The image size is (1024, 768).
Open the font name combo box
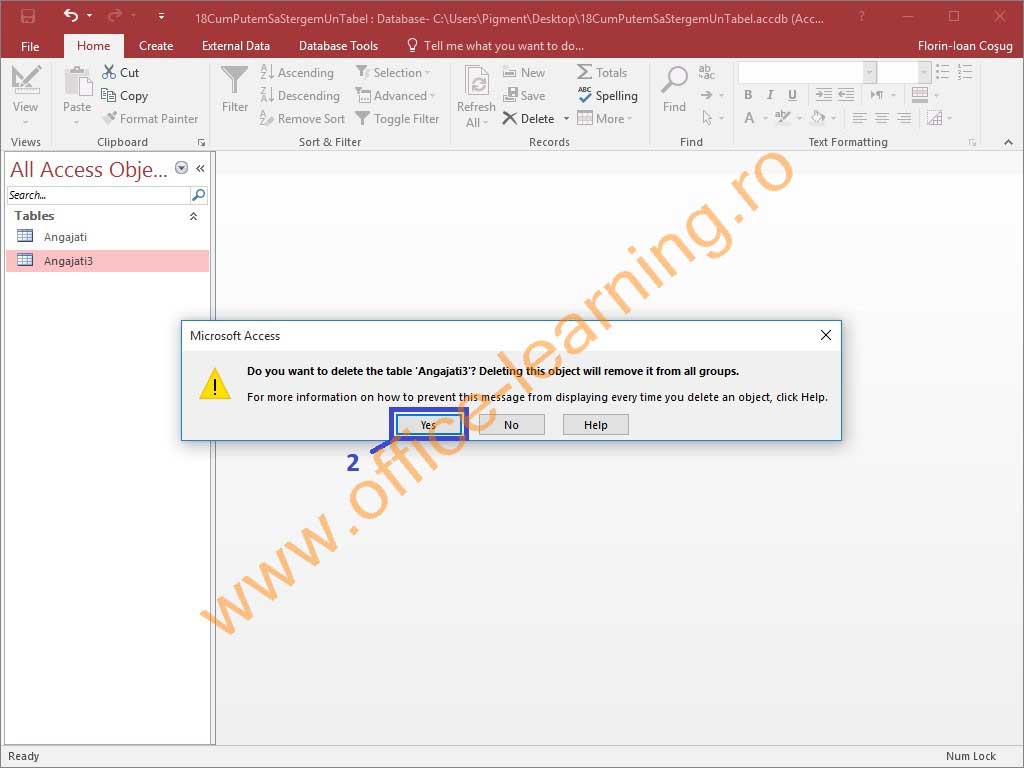pyautogui.click(x=807, y=72)
